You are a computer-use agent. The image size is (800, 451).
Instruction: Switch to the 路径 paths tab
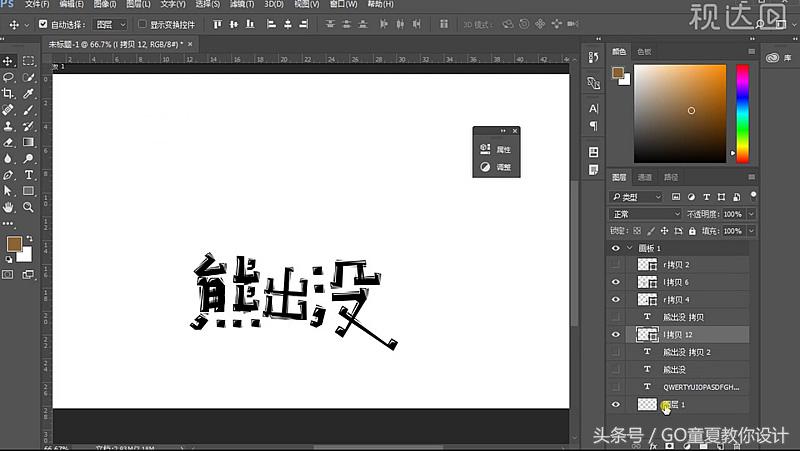click(671, 178)
